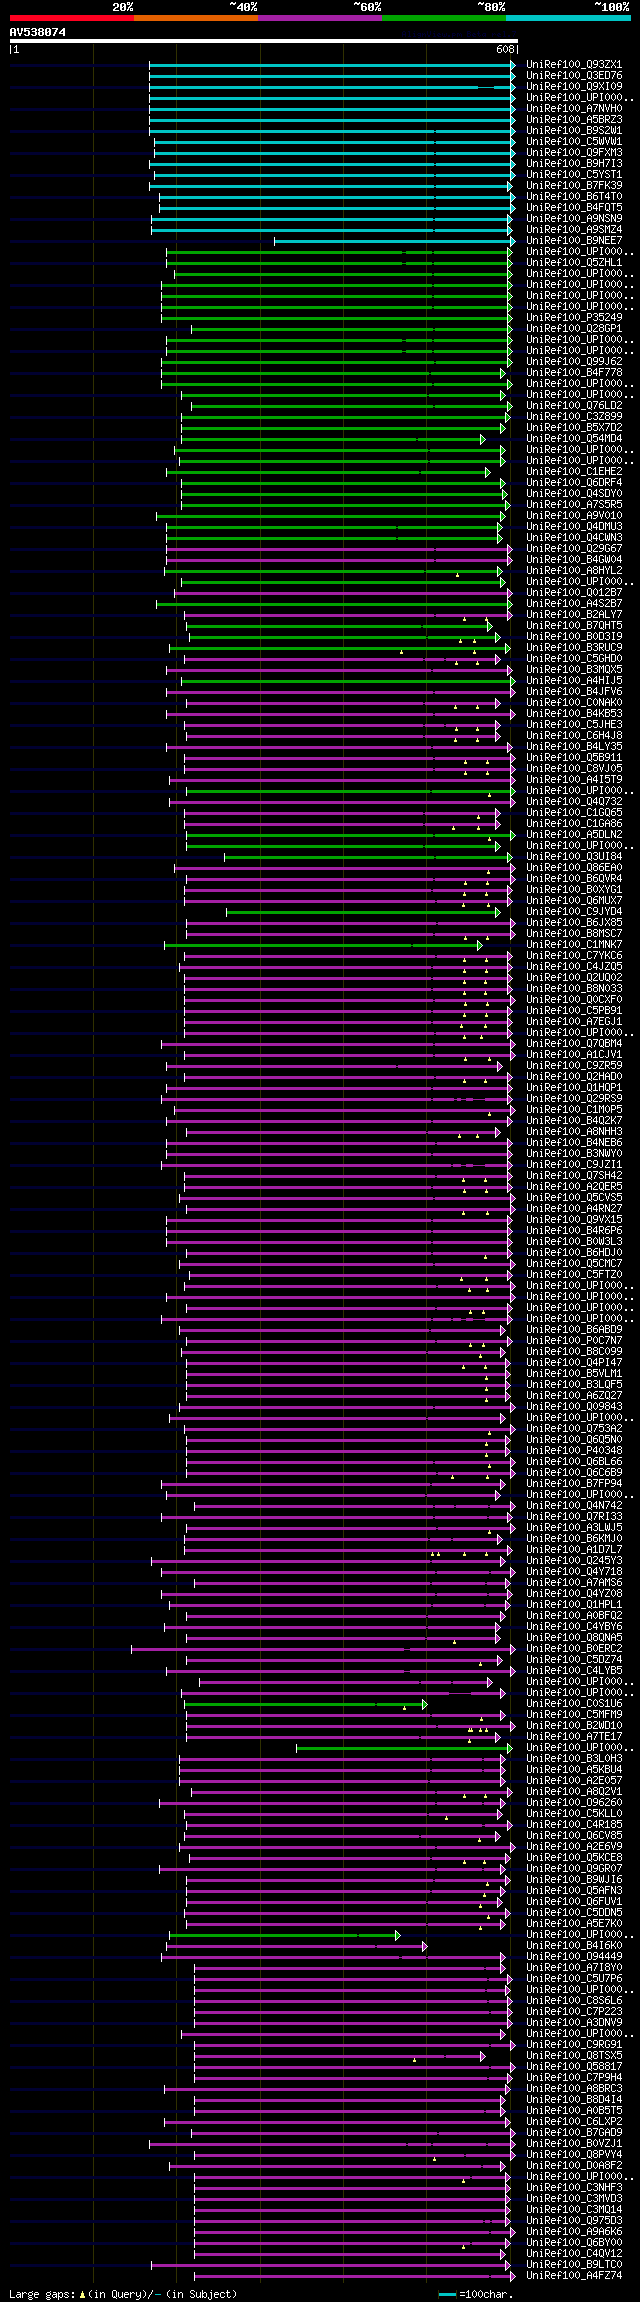The height and width of the screenshot is (2302, 640).
Task: Click the orange ~40% identity legend segment
Action: pyautogui.click(x=196, y=18)
